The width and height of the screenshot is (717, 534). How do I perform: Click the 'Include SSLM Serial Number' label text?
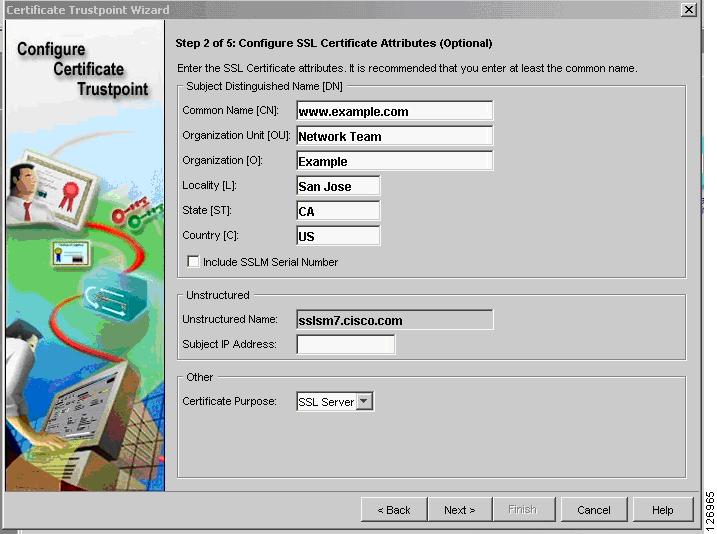pos(271,262)
